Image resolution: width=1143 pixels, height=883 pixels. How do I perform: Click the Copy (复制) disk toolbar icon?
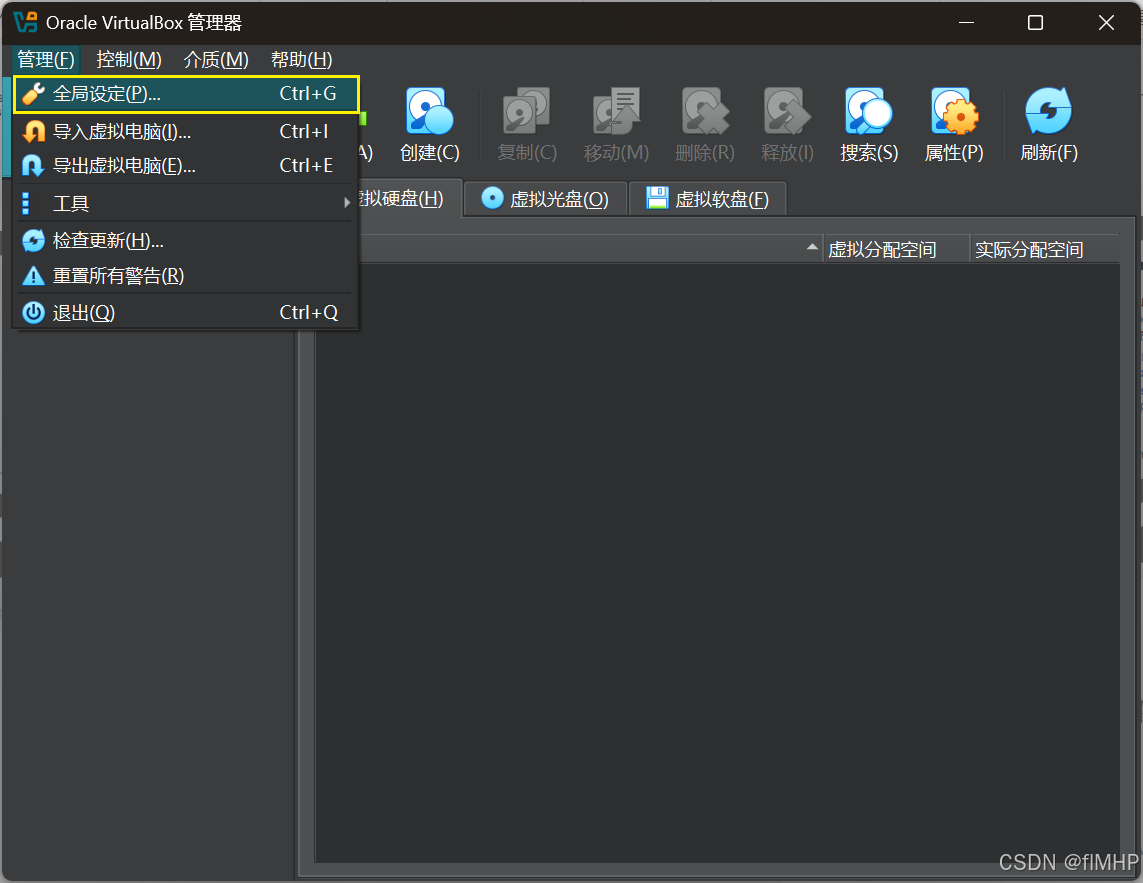[526, 112]
